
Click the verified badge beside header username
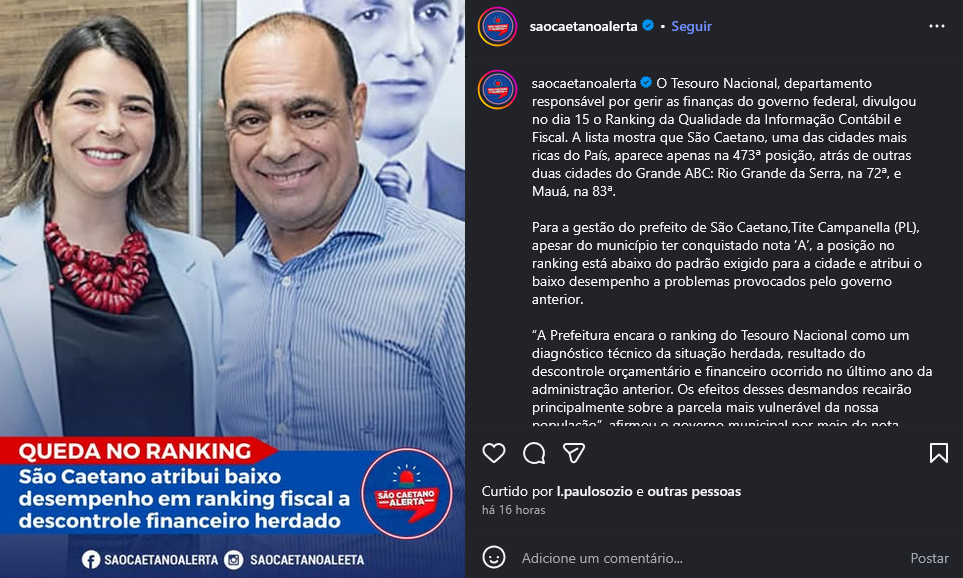(x=647, y=26)
